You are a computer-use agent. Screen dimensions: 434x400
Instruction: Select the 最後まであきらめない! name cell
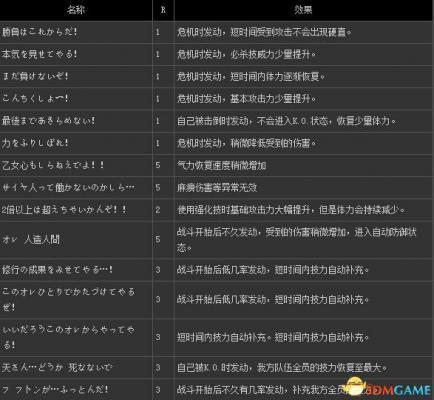pyautogui.click(x=76, y=121)
